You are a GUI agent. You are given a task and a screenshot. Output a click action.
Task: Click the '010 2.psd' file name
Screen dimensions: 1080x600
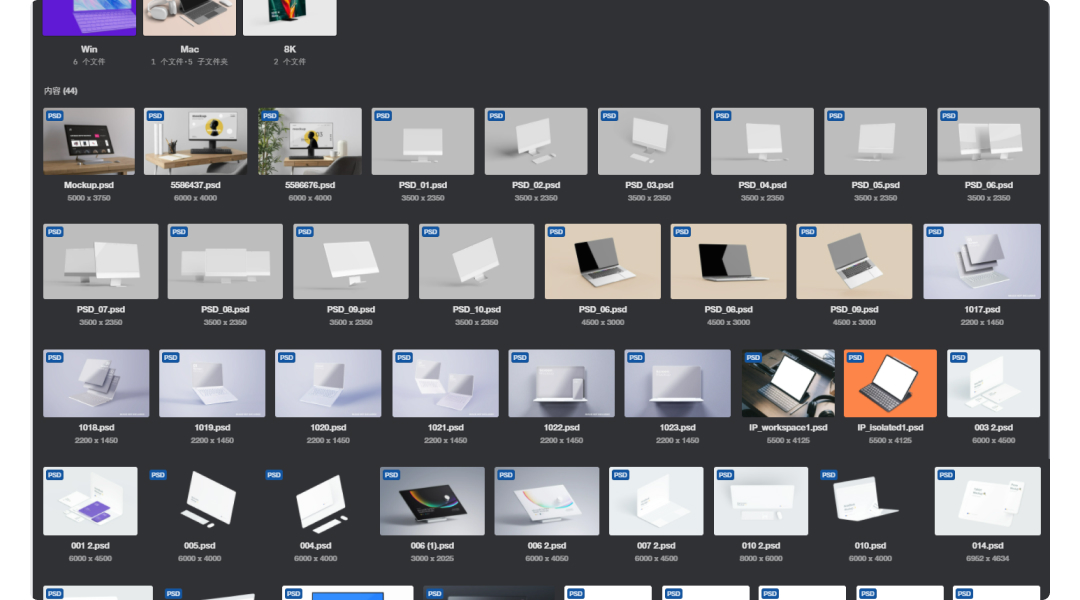(x=761, y=546)
